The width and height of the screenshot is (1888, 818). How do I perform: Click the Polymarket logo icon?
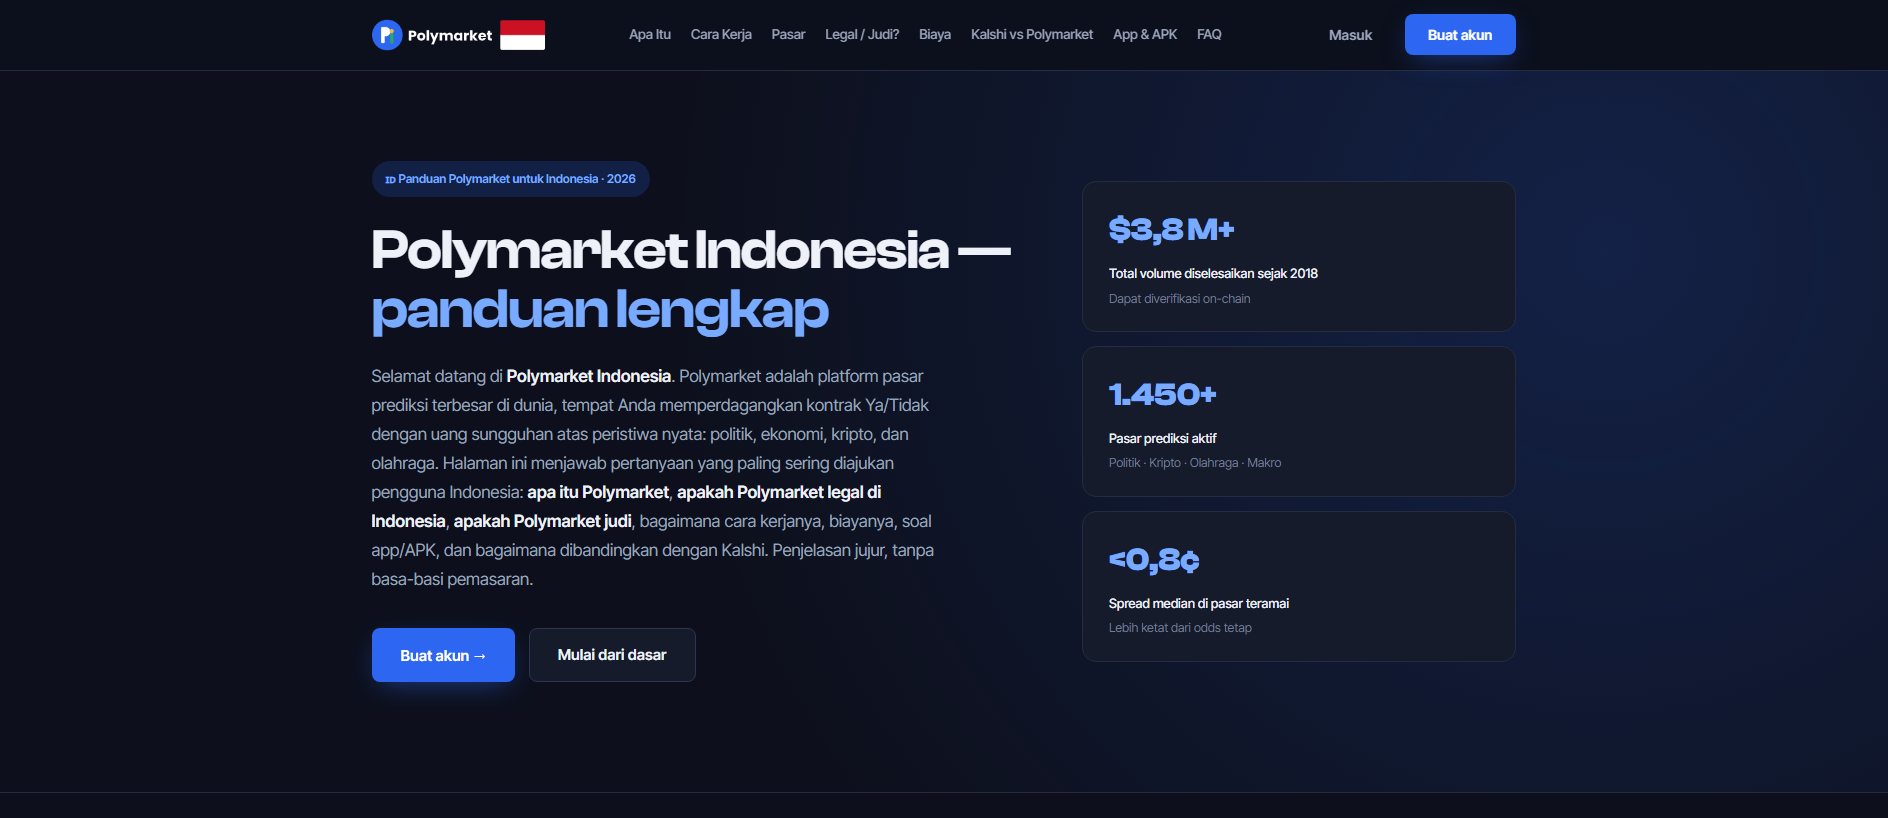[387, 35]
